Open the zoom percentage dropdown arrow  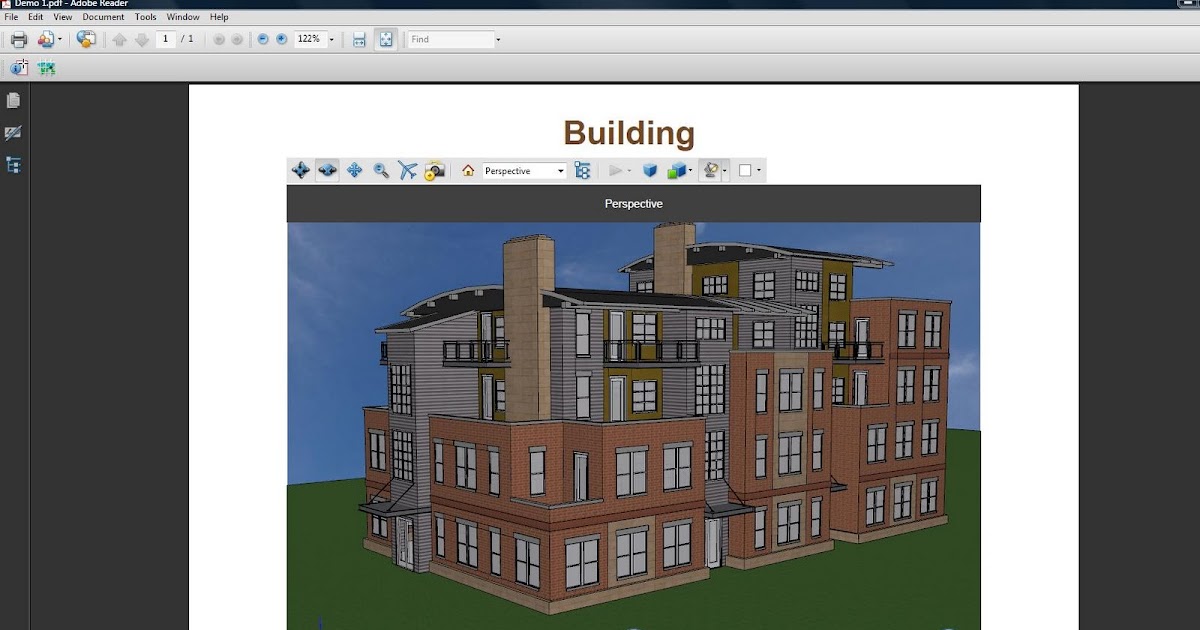332,40
